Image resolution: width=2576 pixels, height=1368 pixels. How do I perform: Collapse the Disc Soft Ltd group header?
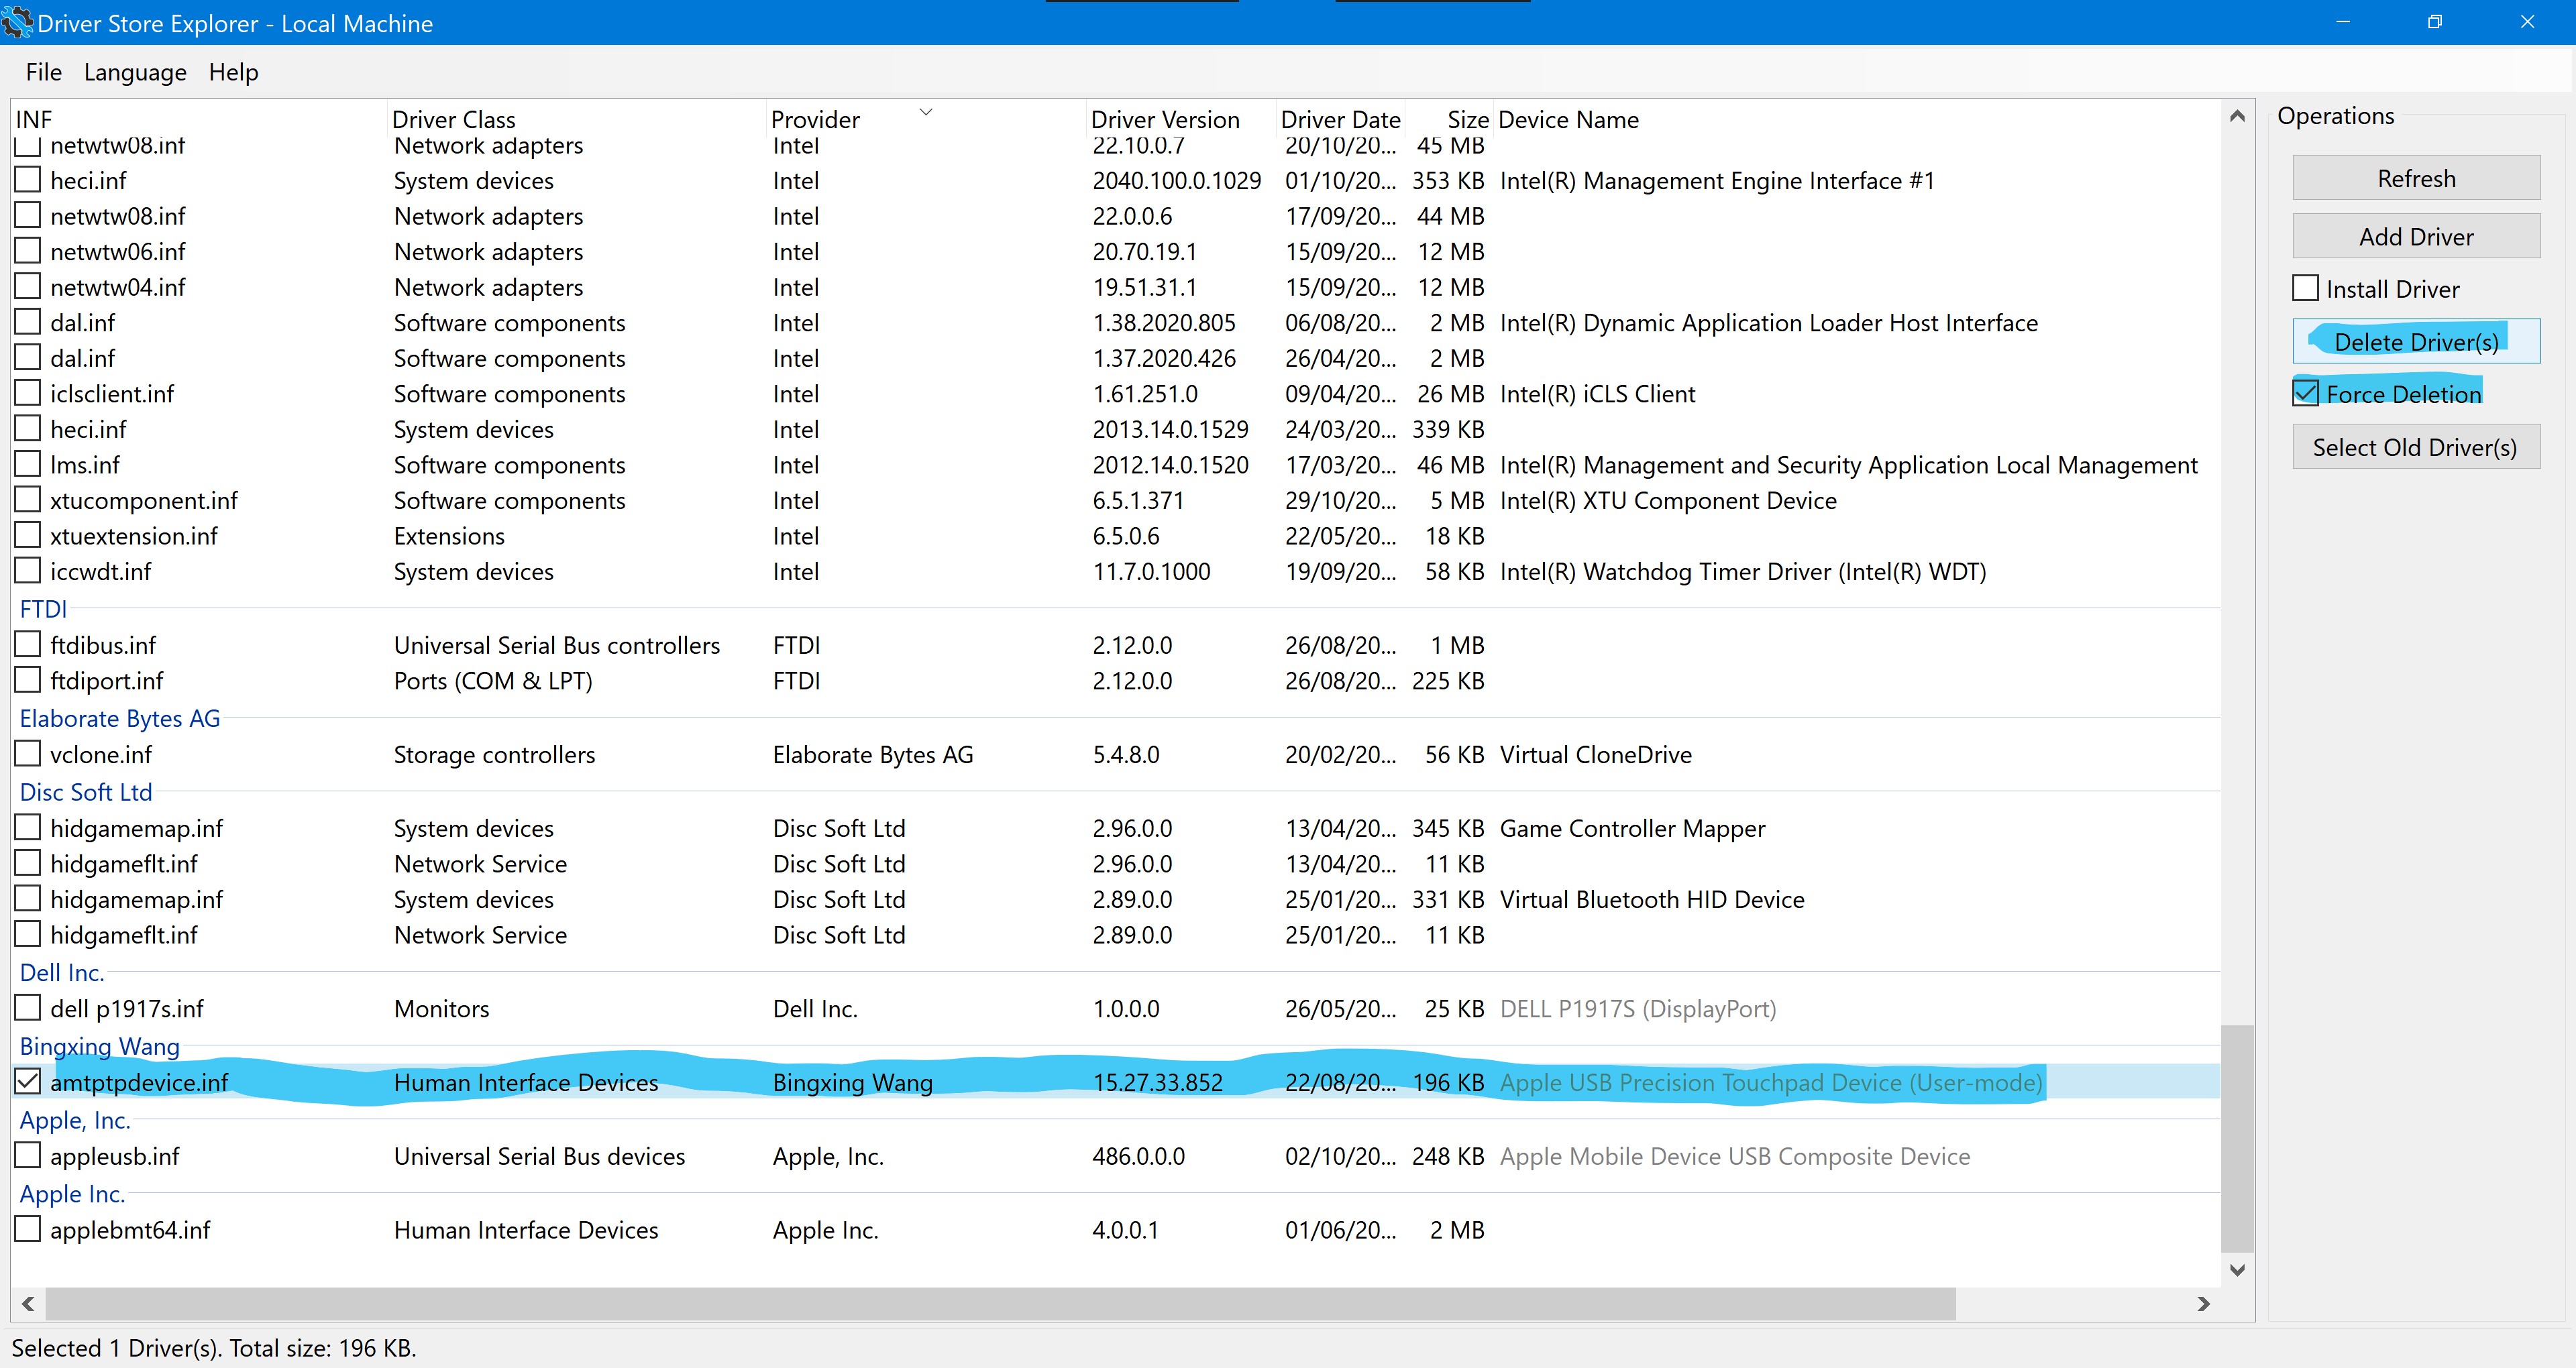coord(86,792)
